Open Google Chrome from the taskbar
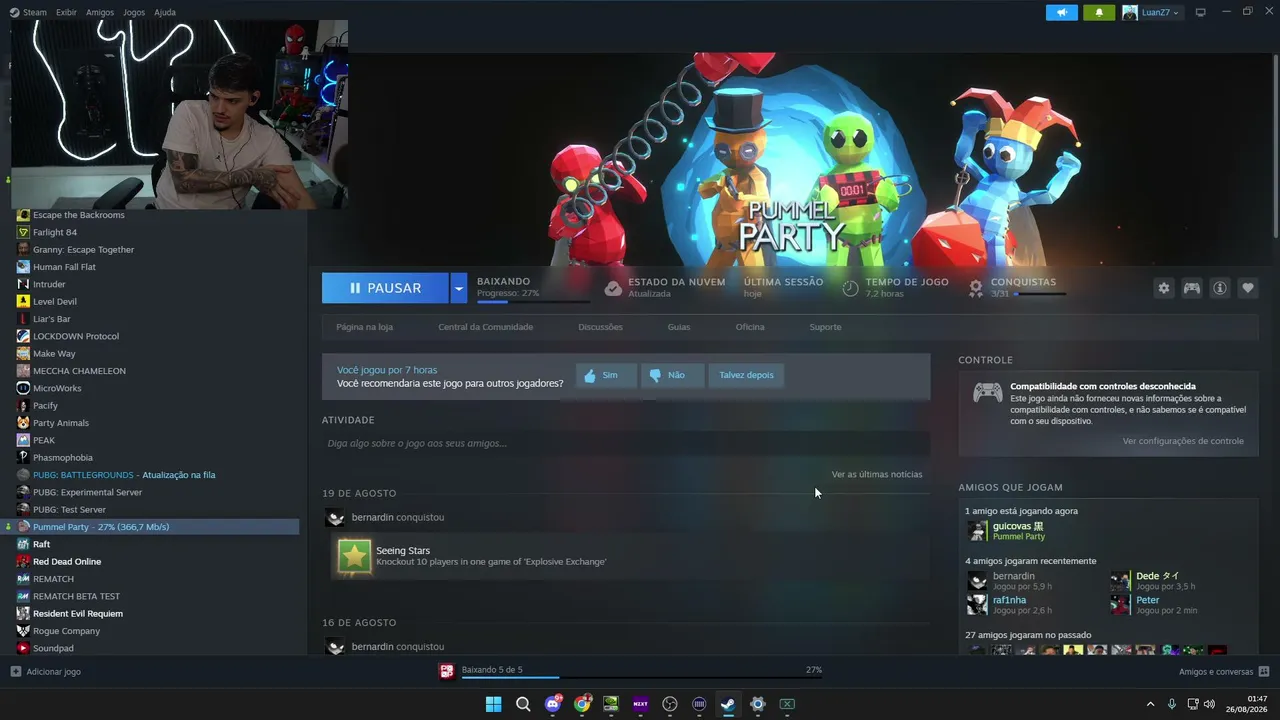Image resolution: width=1280 pixels, height=720 pixels. tap(582, 704)
